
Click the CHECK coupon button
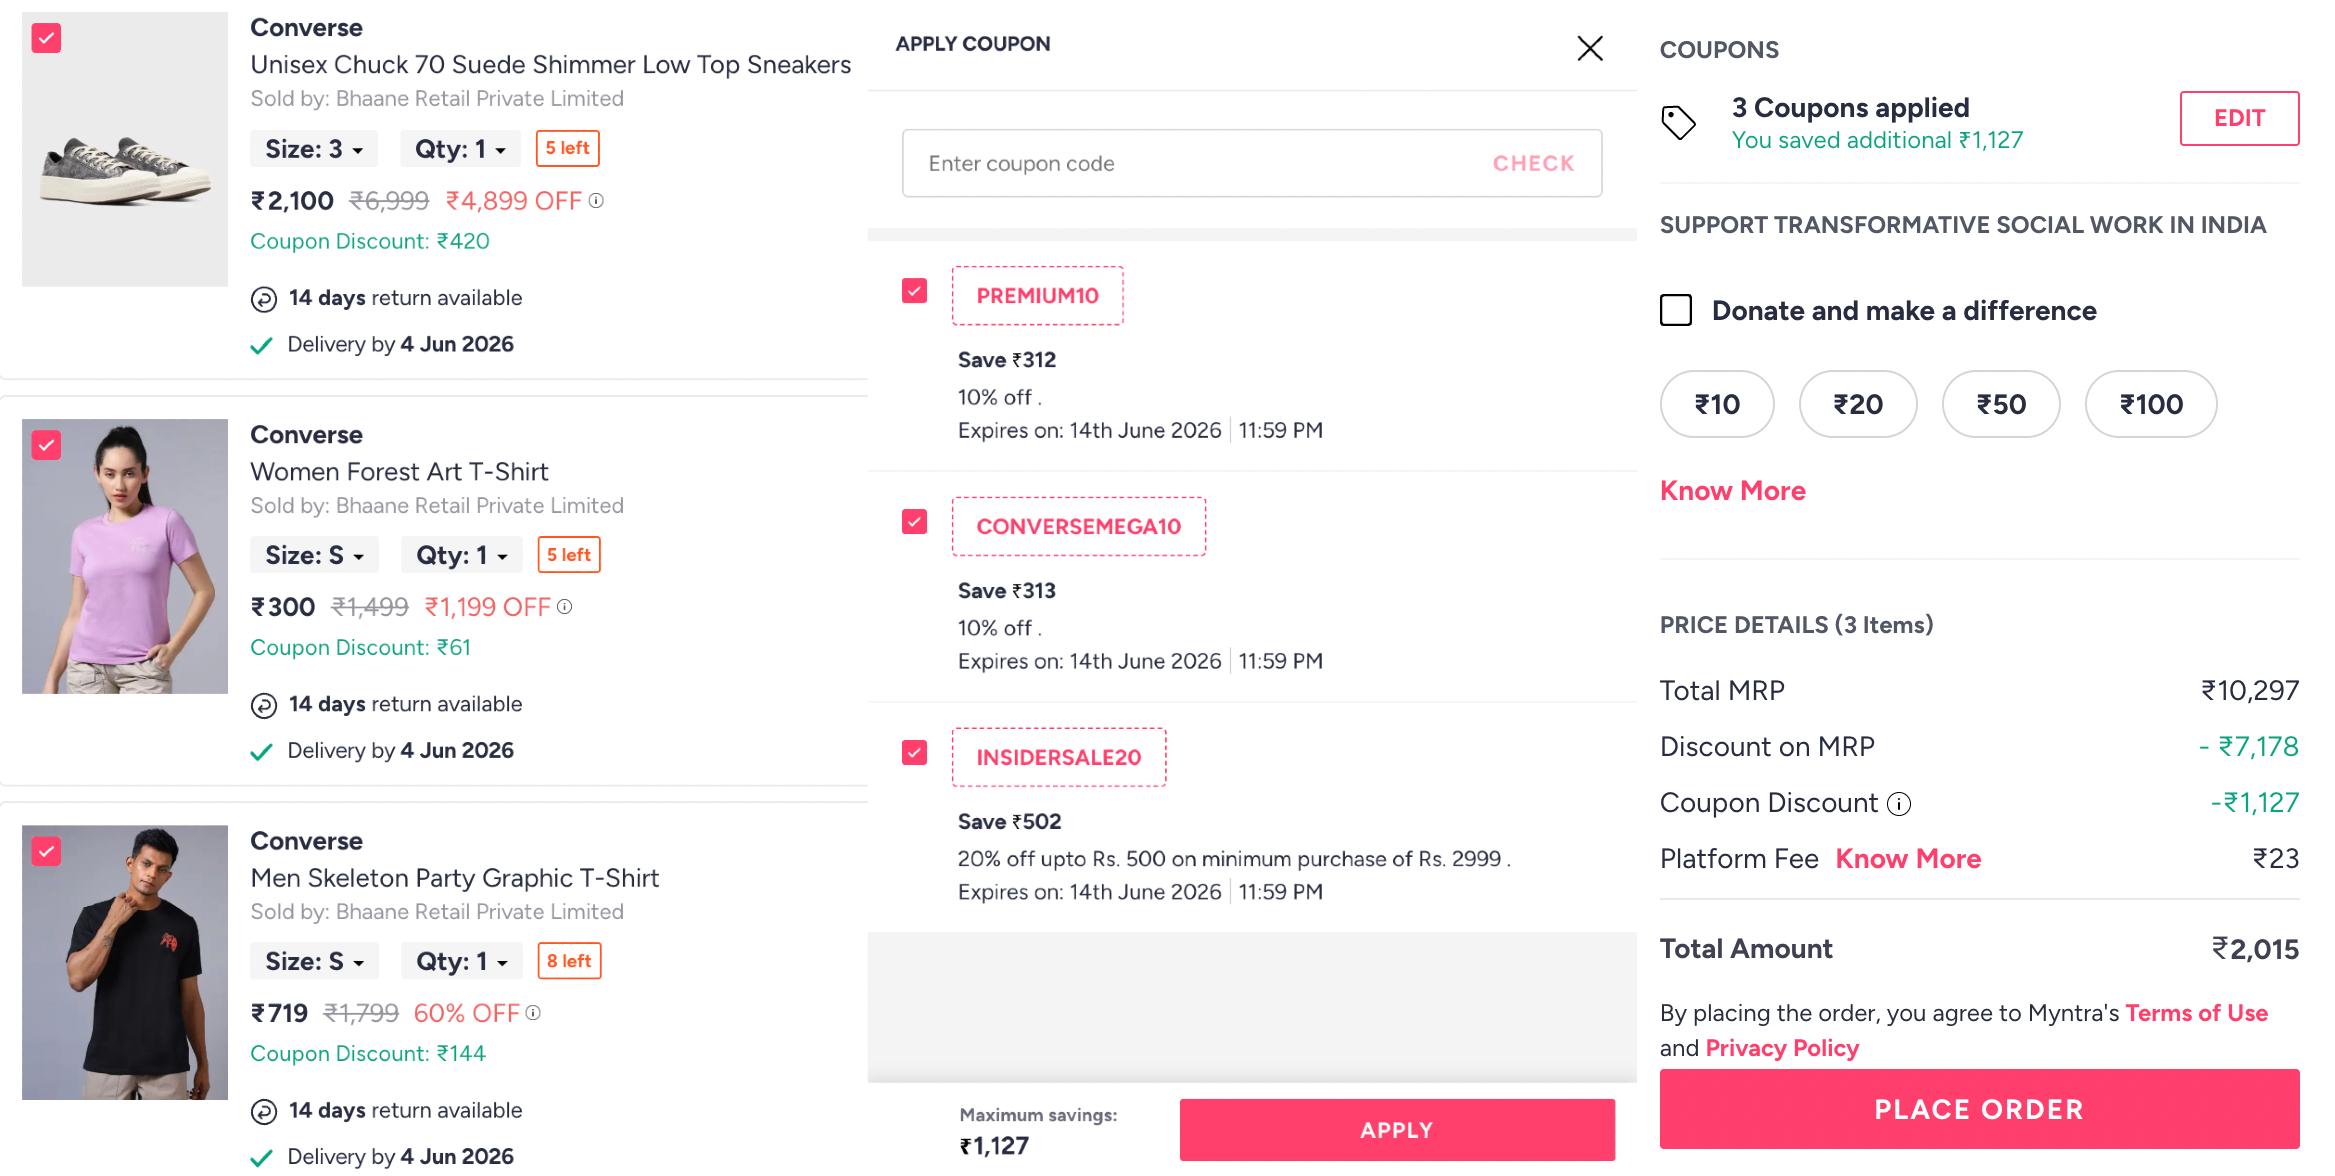1533,163
